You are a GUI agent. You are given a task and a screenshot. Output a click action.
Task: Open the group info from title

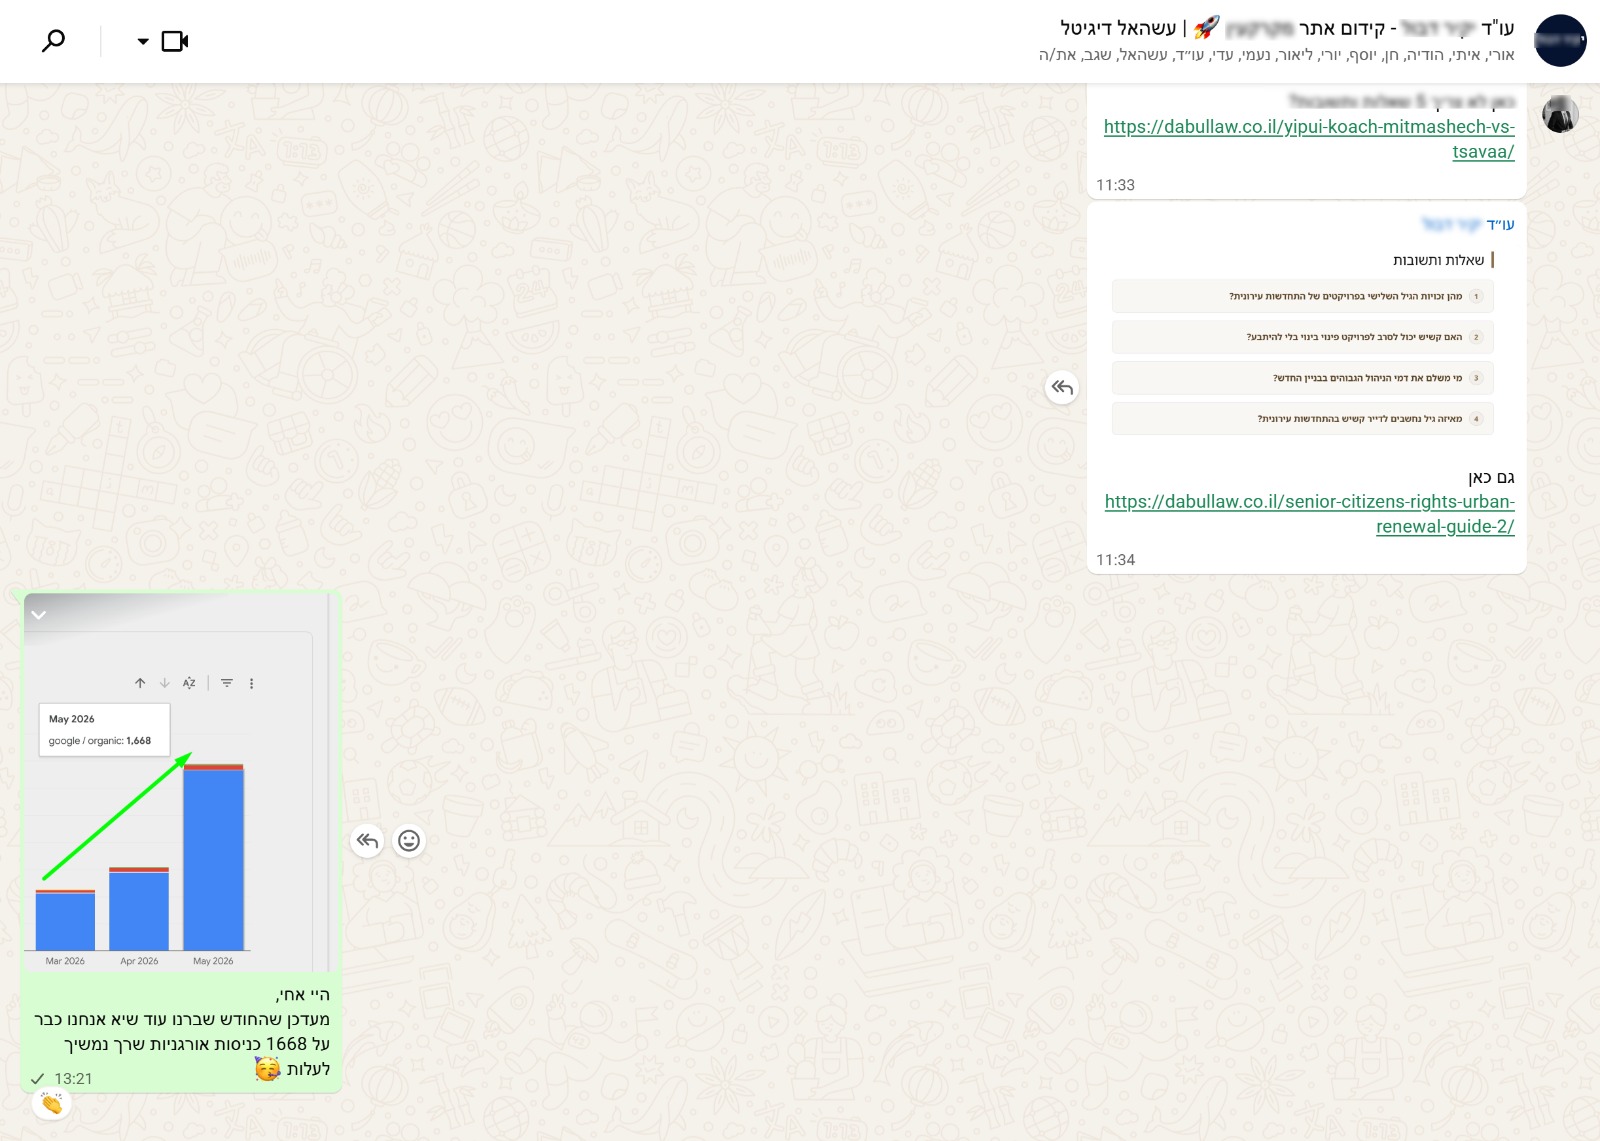pos(1287,27)
